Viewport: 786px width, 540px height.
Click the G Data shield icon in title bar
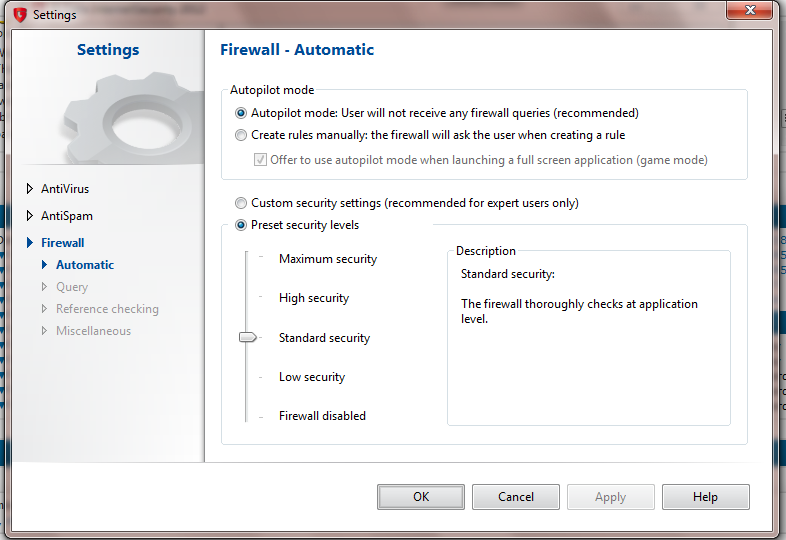pos(18,14)
